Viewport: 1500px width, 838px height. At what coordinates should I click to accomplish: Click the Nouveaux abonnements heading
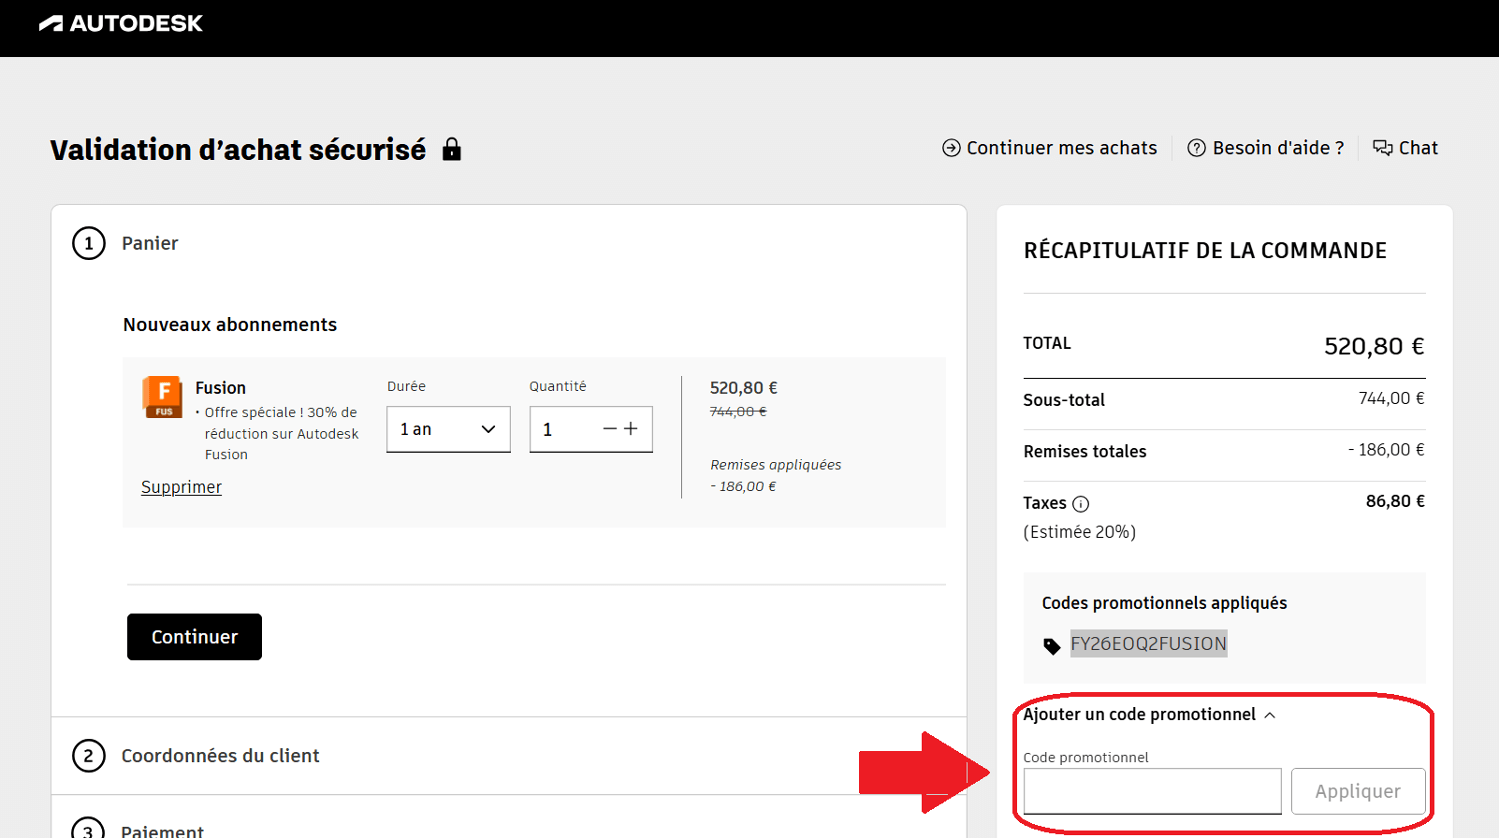coord(230,325)
